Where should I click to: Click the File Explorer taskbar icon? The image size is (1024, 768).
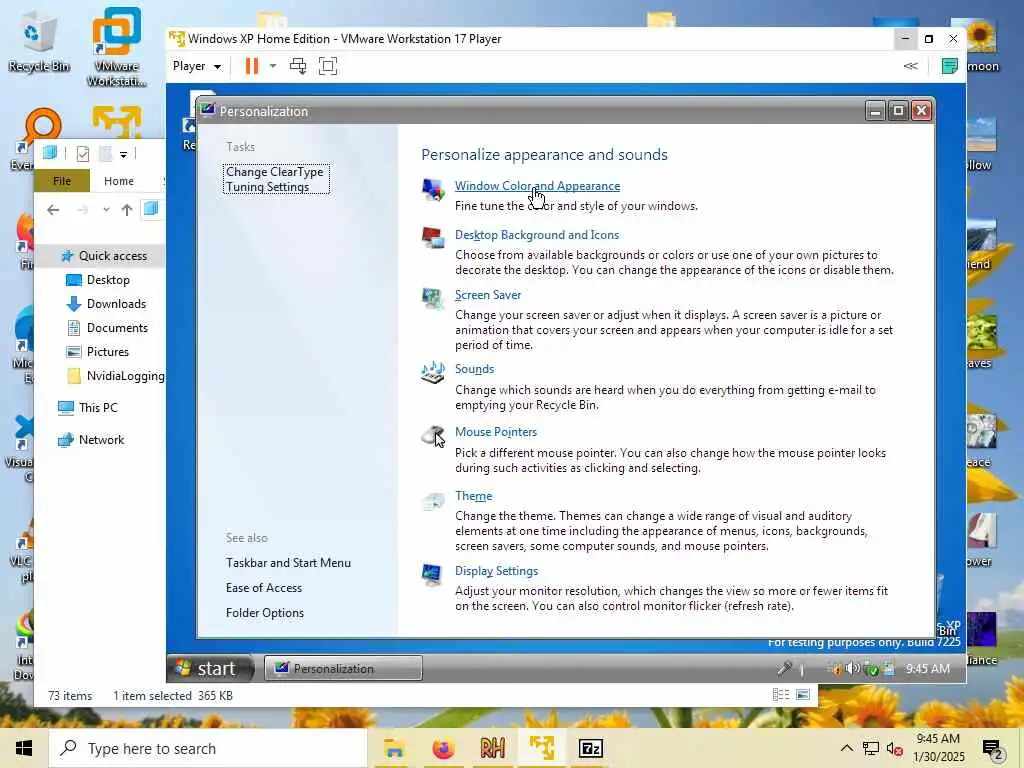(394, 748)
